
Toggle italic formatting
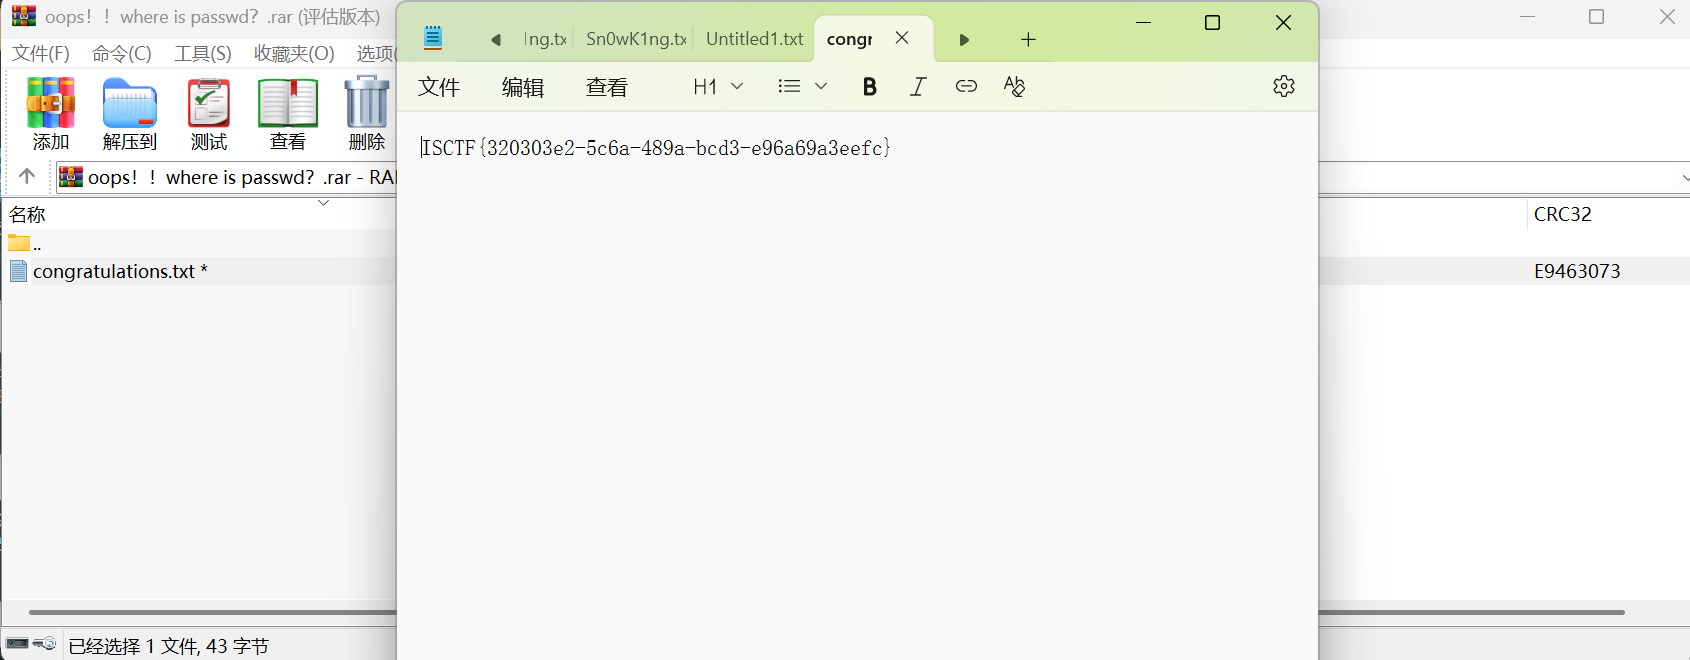coord(918,86)
